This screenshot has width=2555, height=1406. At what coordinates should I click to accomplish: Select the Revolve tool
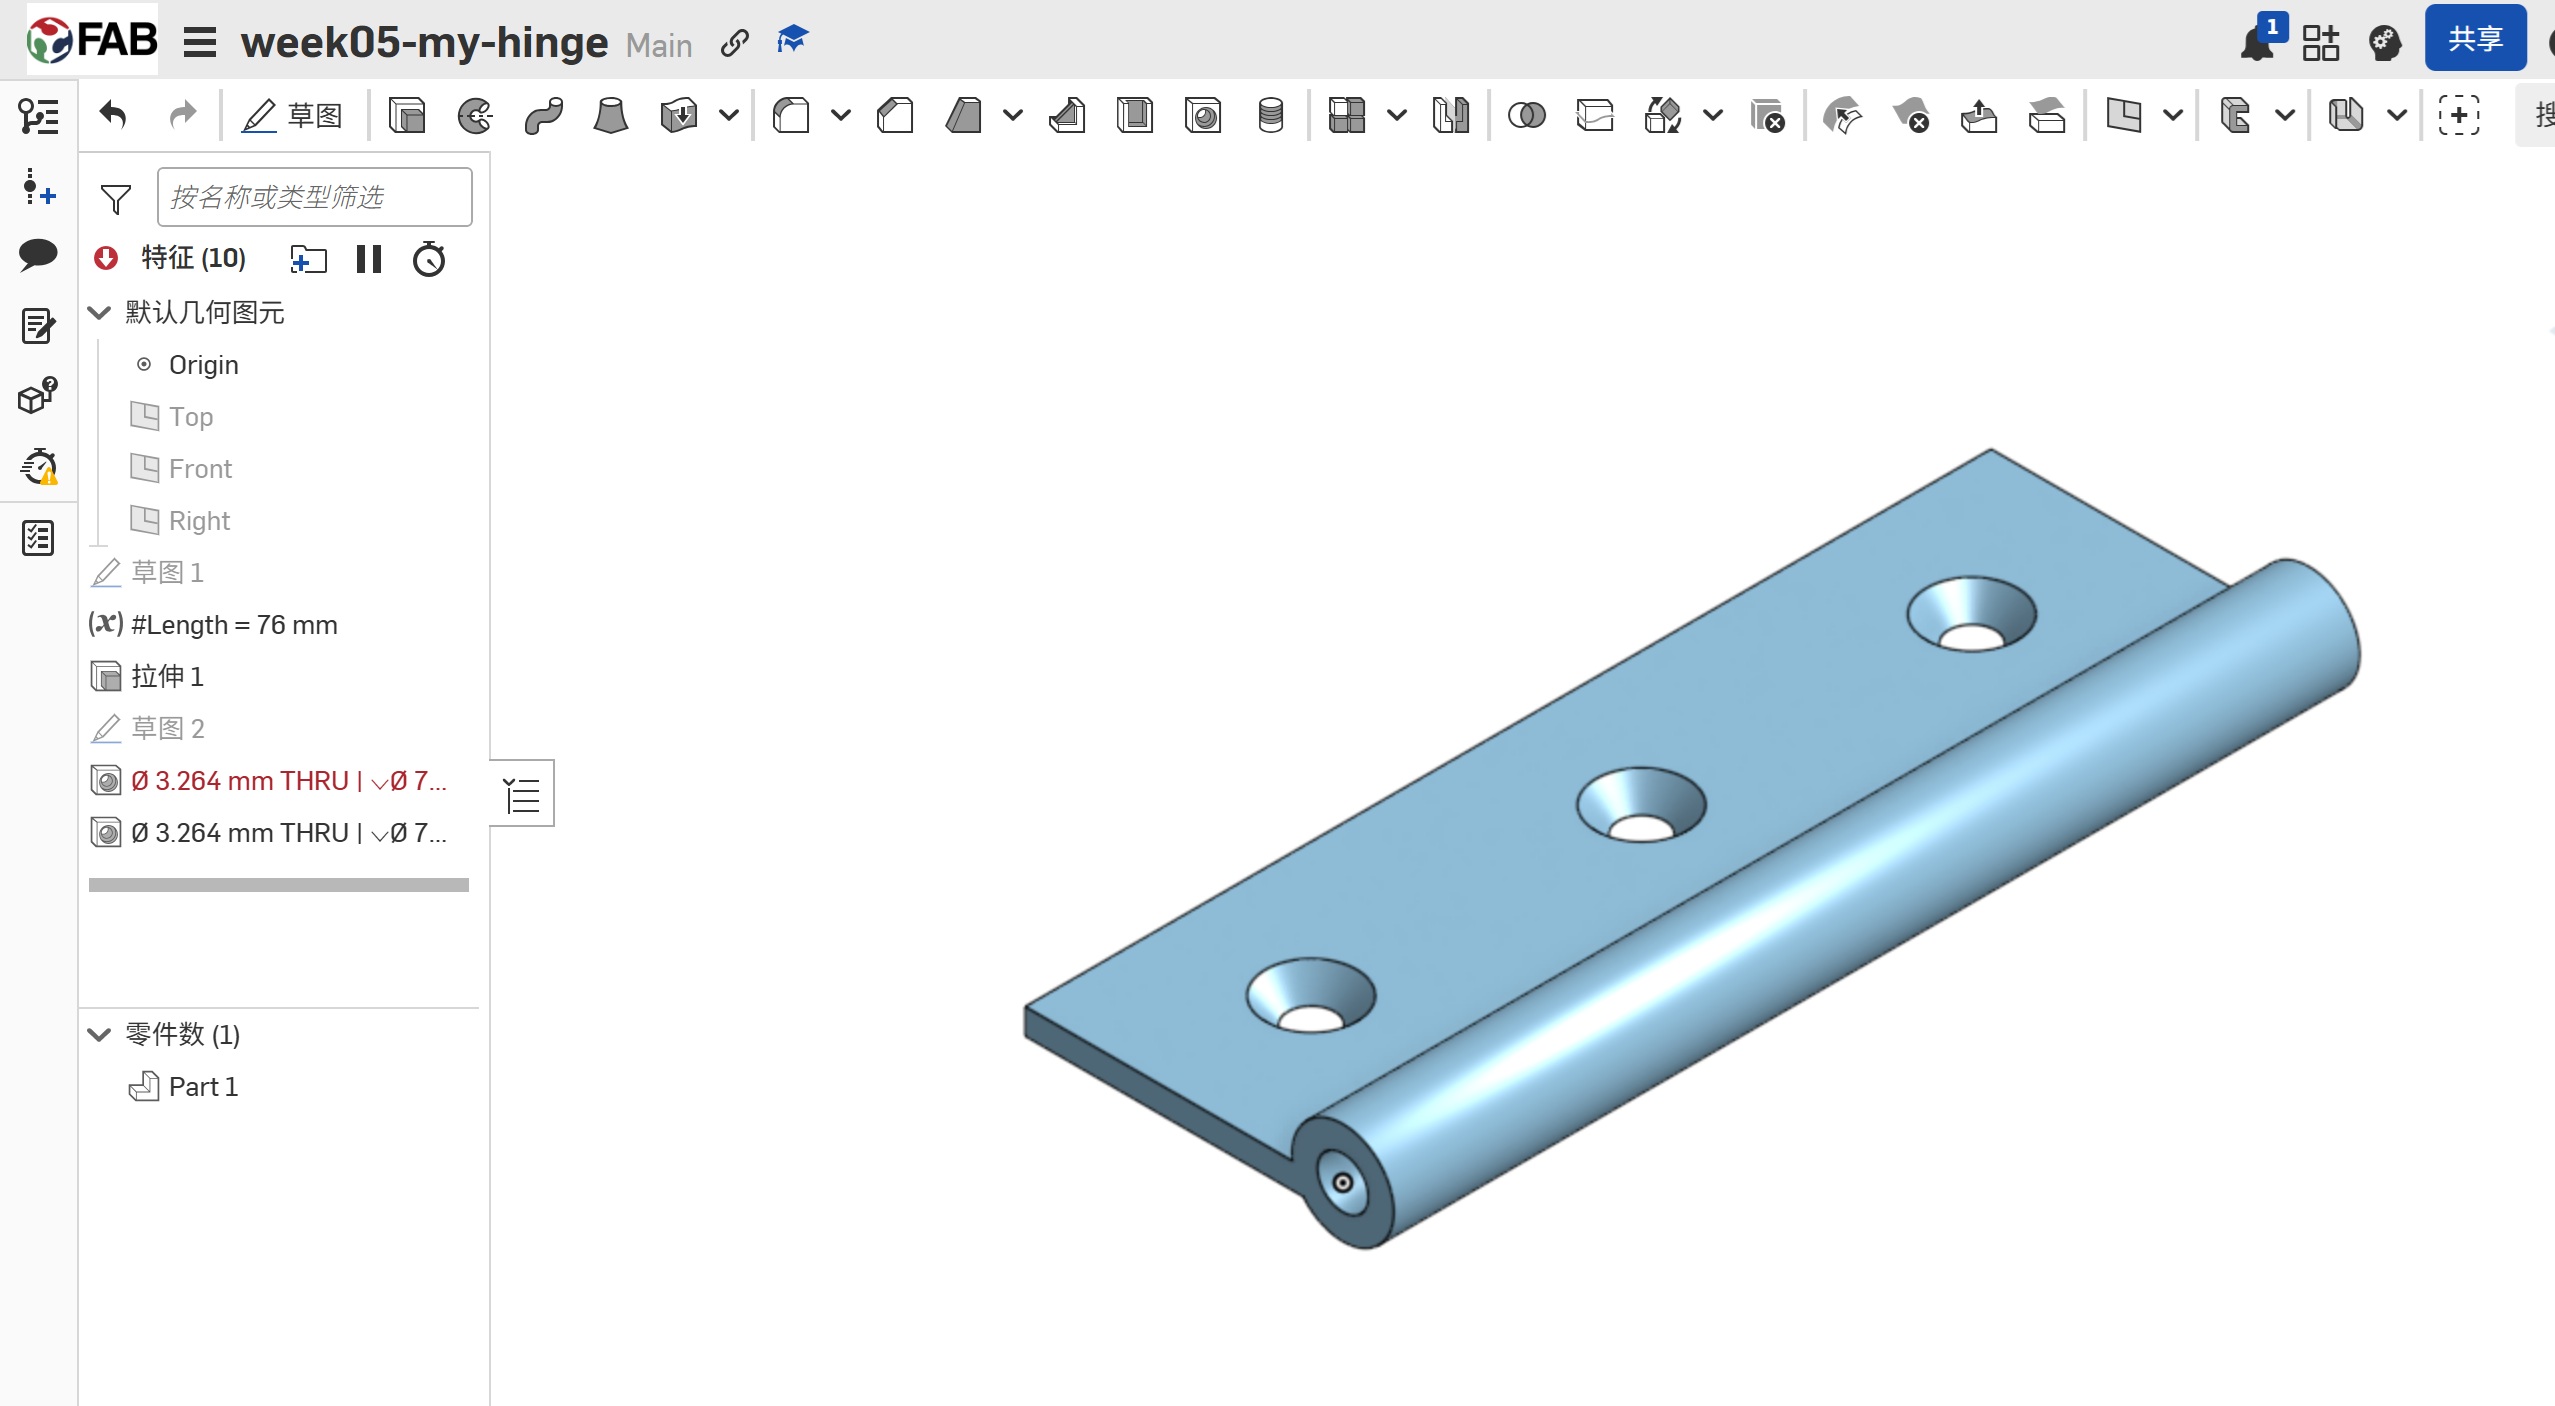tap(475, 116)
